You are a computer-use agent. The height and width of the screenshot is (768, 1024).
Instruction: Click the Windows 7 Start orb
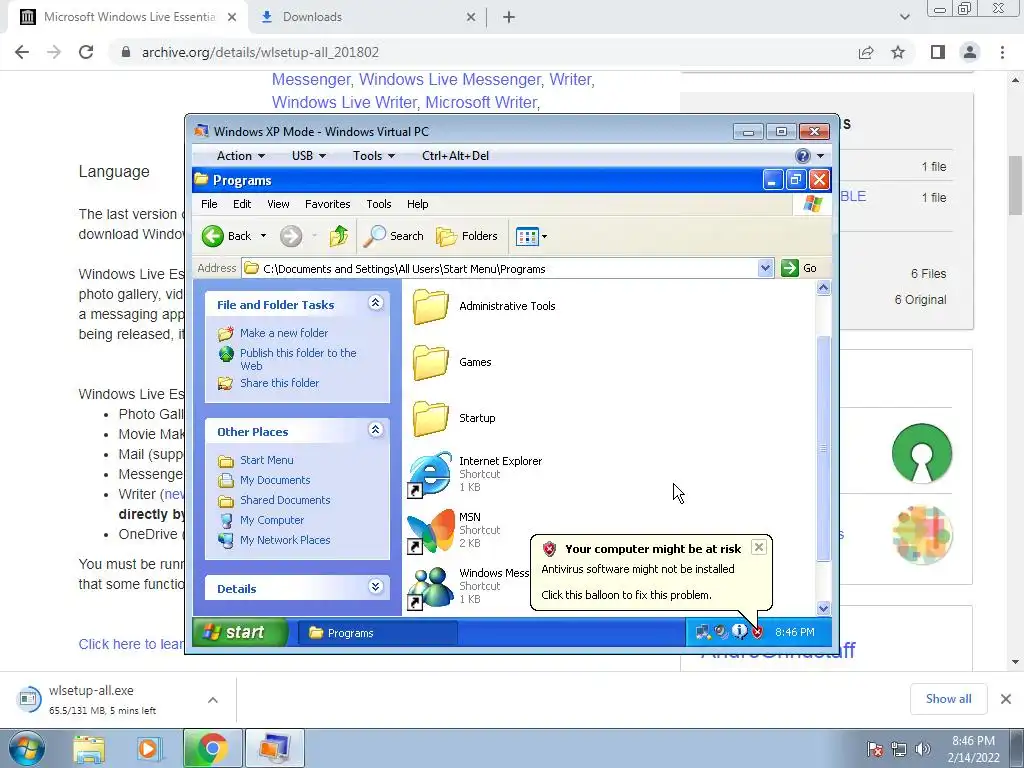(x=26, y=748)
